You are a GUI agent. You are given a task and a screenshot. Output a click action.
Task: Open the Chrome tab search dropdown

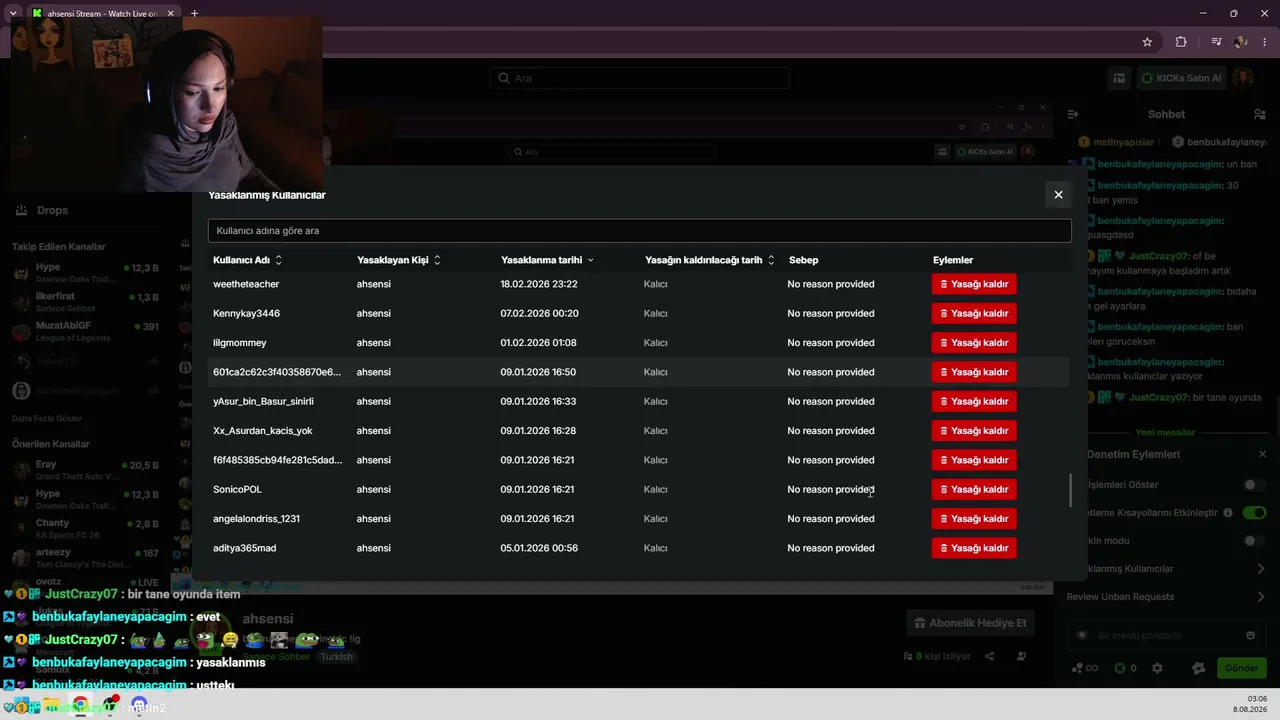[x=13, y=14]
